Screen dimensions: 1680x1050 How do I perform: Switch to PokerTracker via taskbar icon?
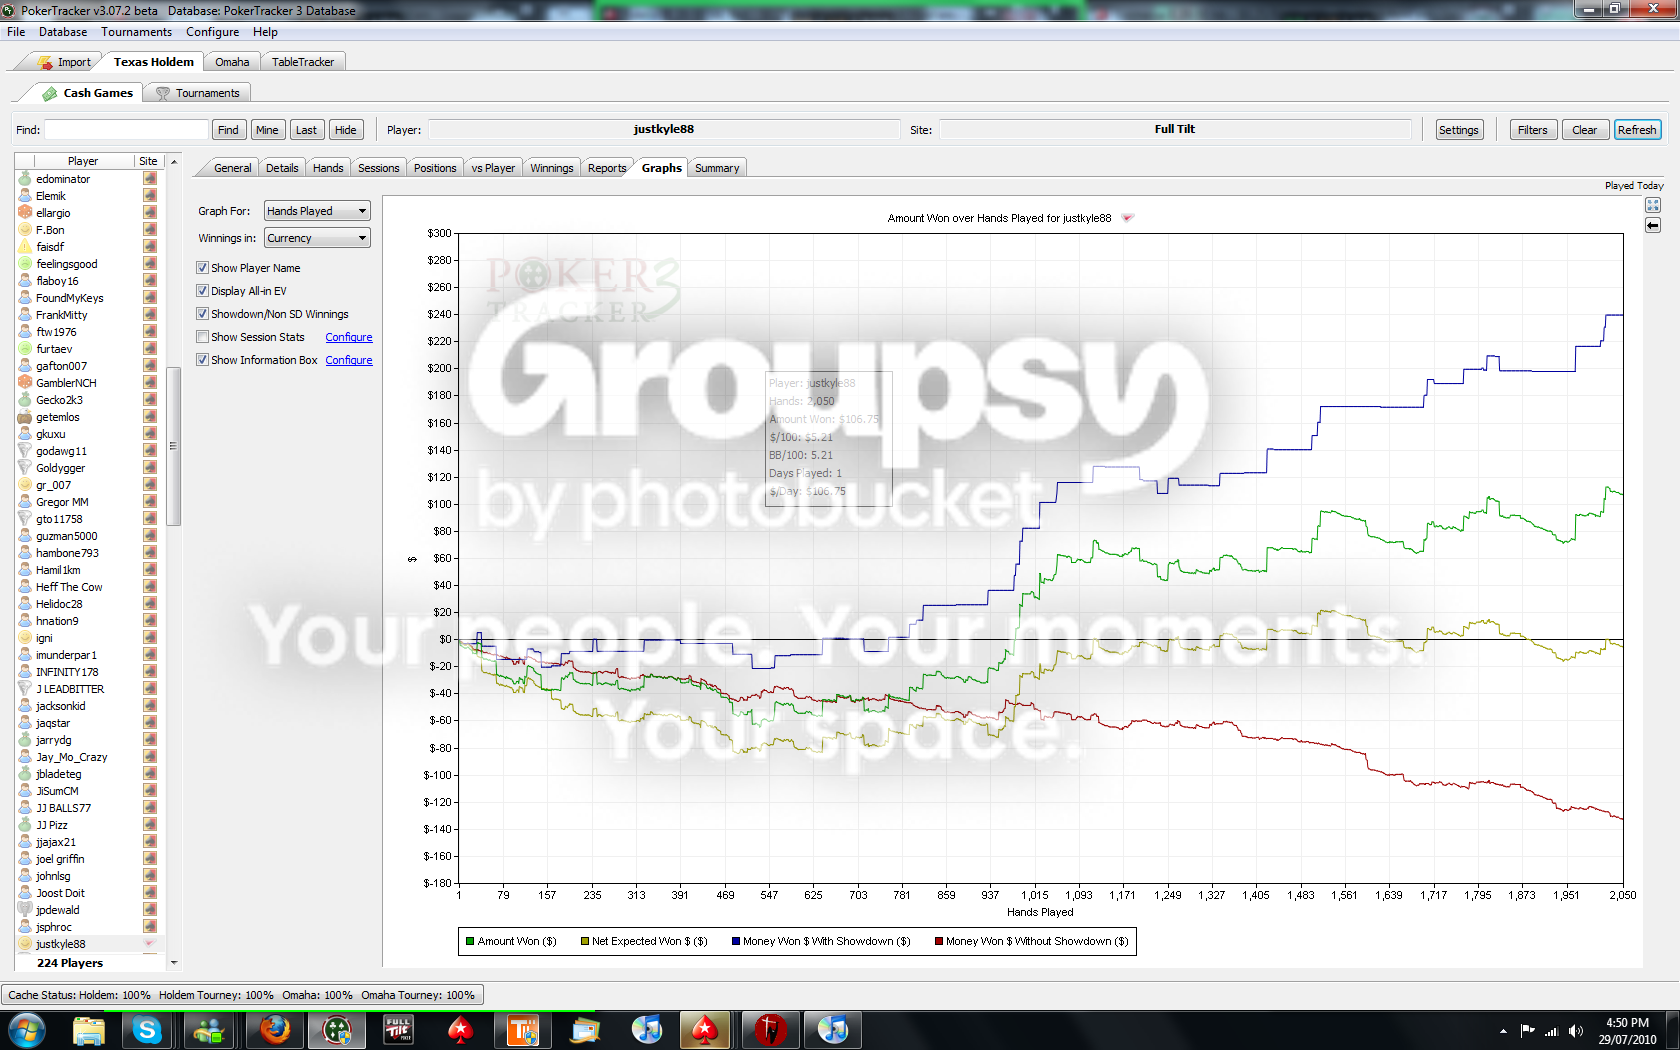336,1030
